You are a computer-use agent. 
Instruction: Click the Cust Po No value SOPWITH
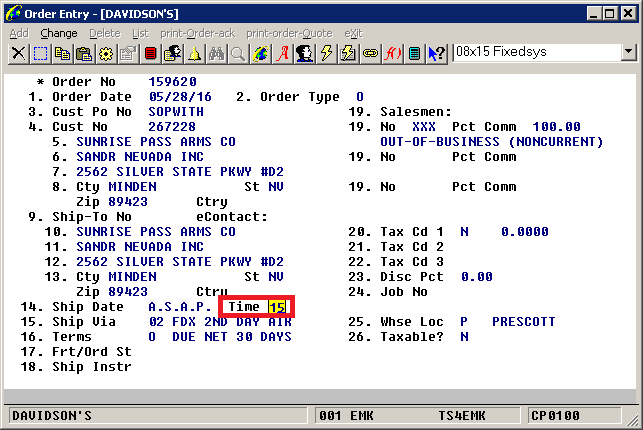coord(176,111)
